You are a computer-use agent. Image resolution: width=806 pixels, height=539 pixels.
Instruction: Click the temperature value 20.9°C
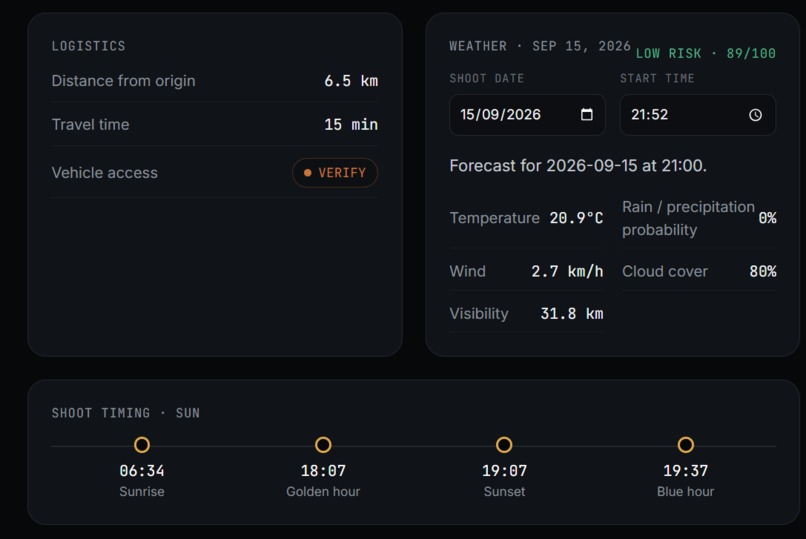[576, 218]
